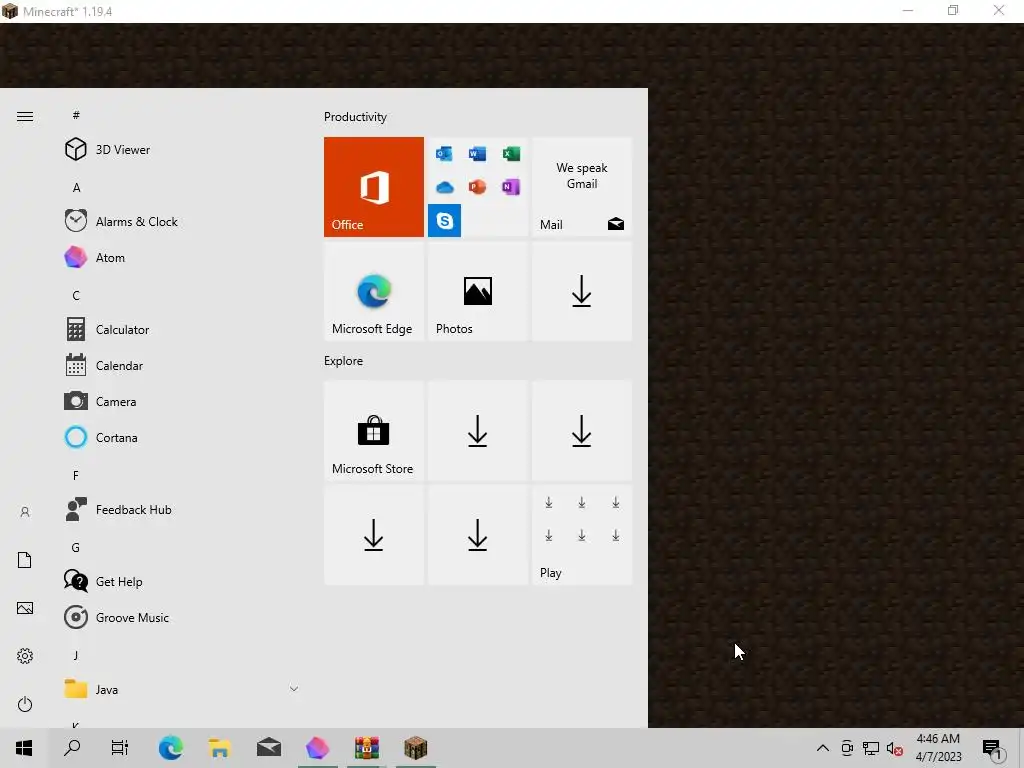1024x768 pixels.
Task: Click the Windows Start button
Action: 24,748
